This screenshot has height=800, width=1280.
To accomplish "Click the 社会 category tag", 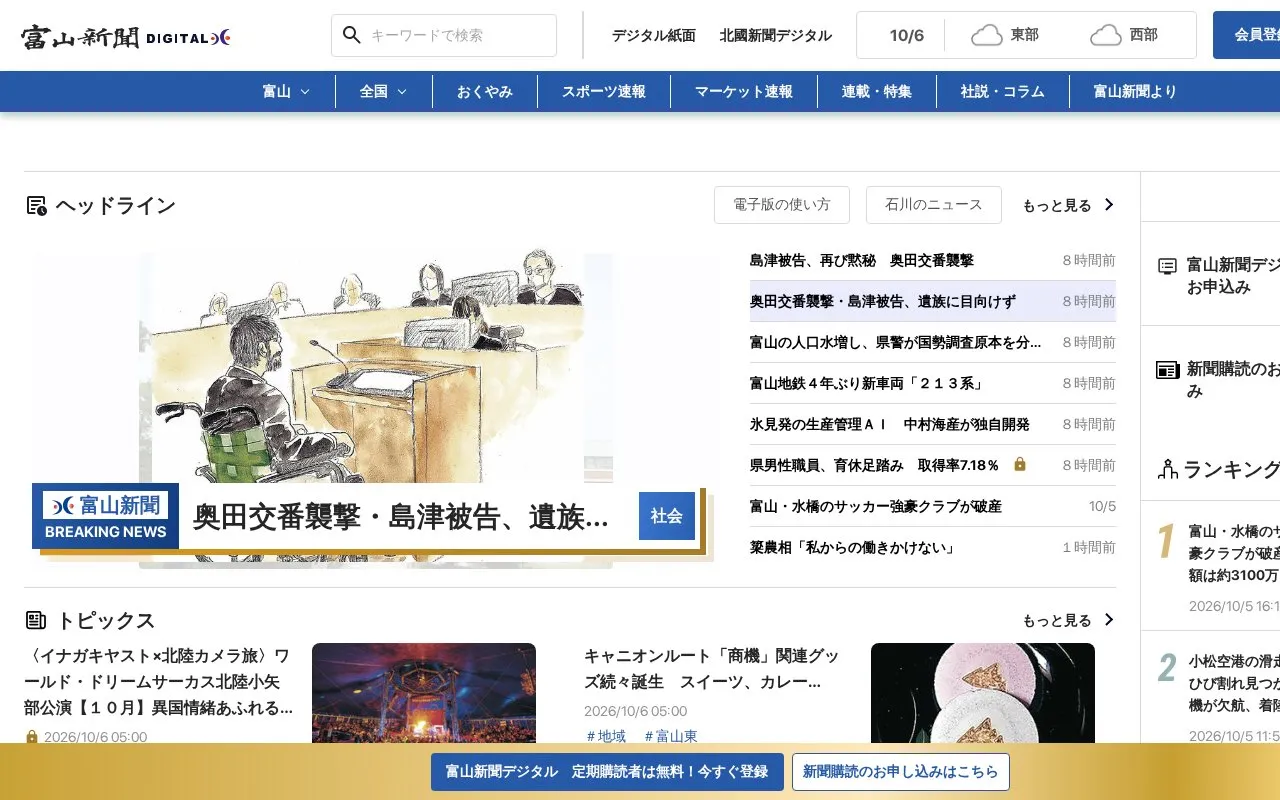I will coord(667,516).
